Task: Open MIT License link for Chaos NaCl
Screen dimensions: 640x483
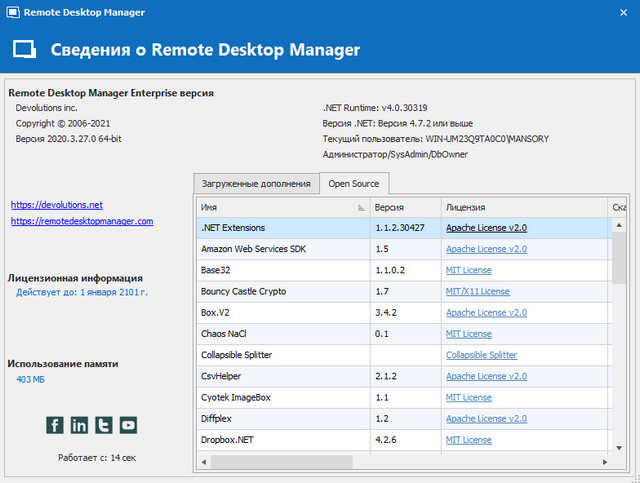Action: coord(469,334)
